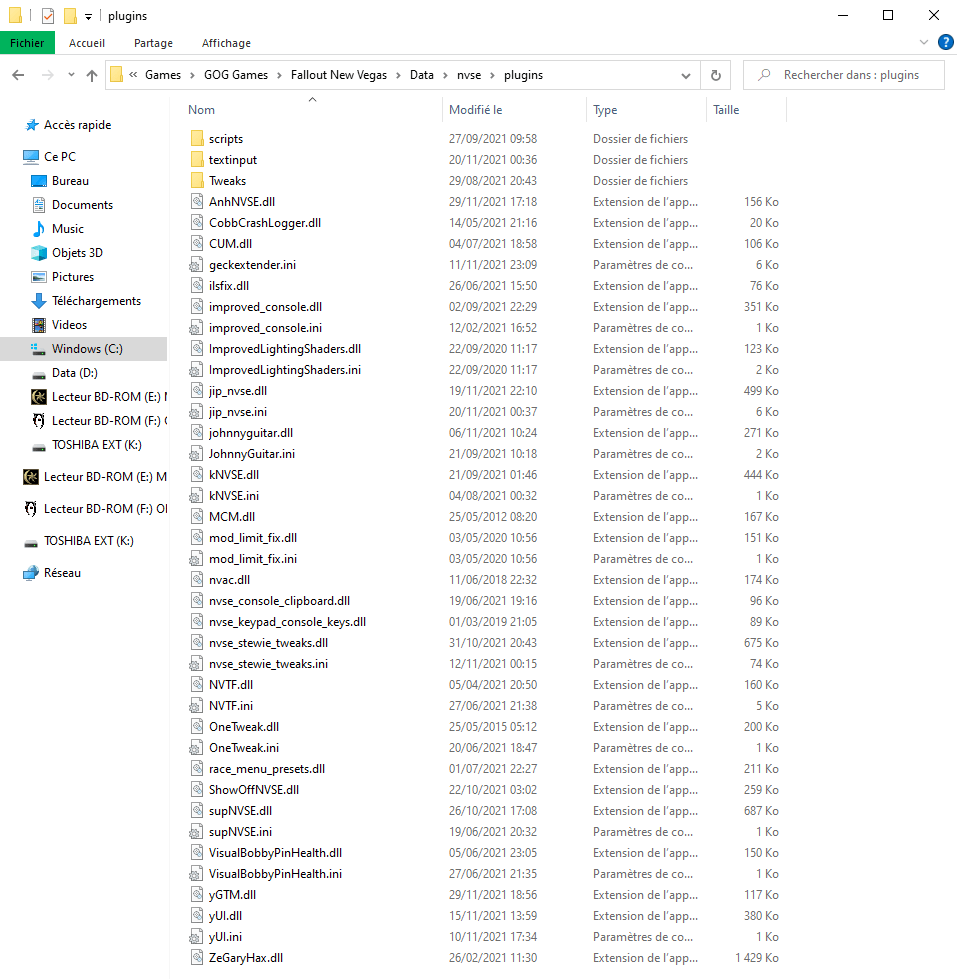Screen dimensions: 958x979
Task: Expand the breadcrumb chevron after GOG Games
Action: (x=279, y=76)
